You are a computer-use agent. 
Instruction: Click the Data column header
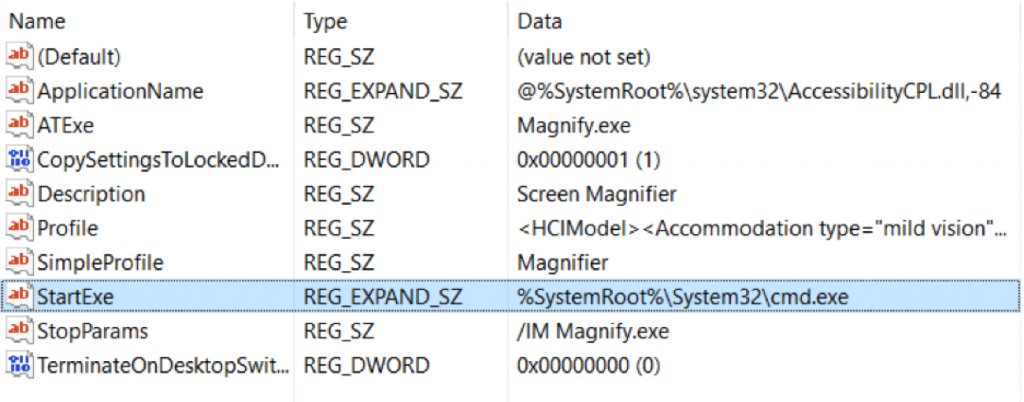coord(539,22)
